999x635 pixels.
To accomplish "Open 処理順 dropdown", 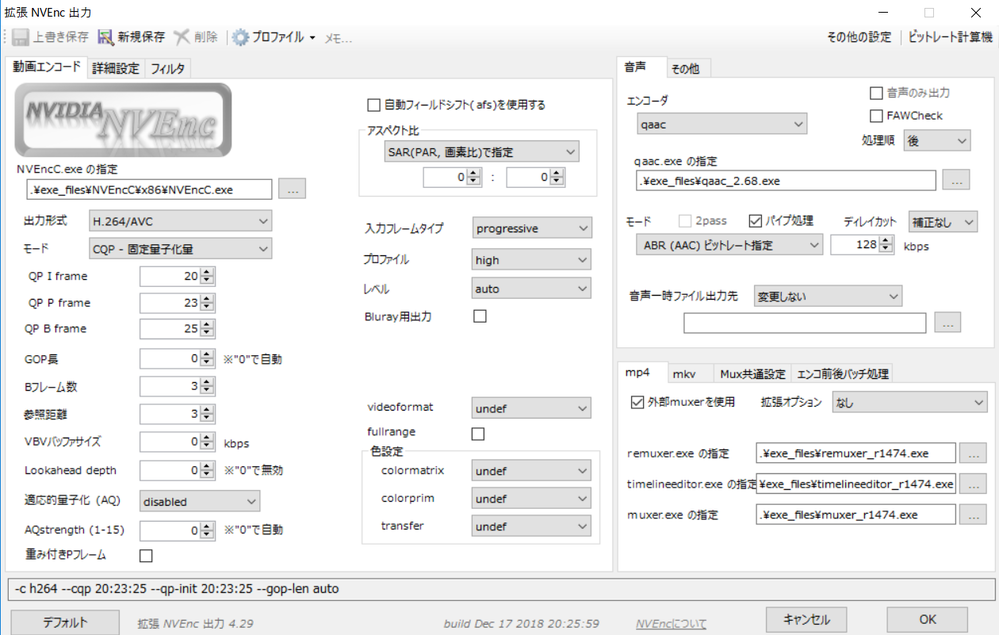I will [x=937, y=141].
